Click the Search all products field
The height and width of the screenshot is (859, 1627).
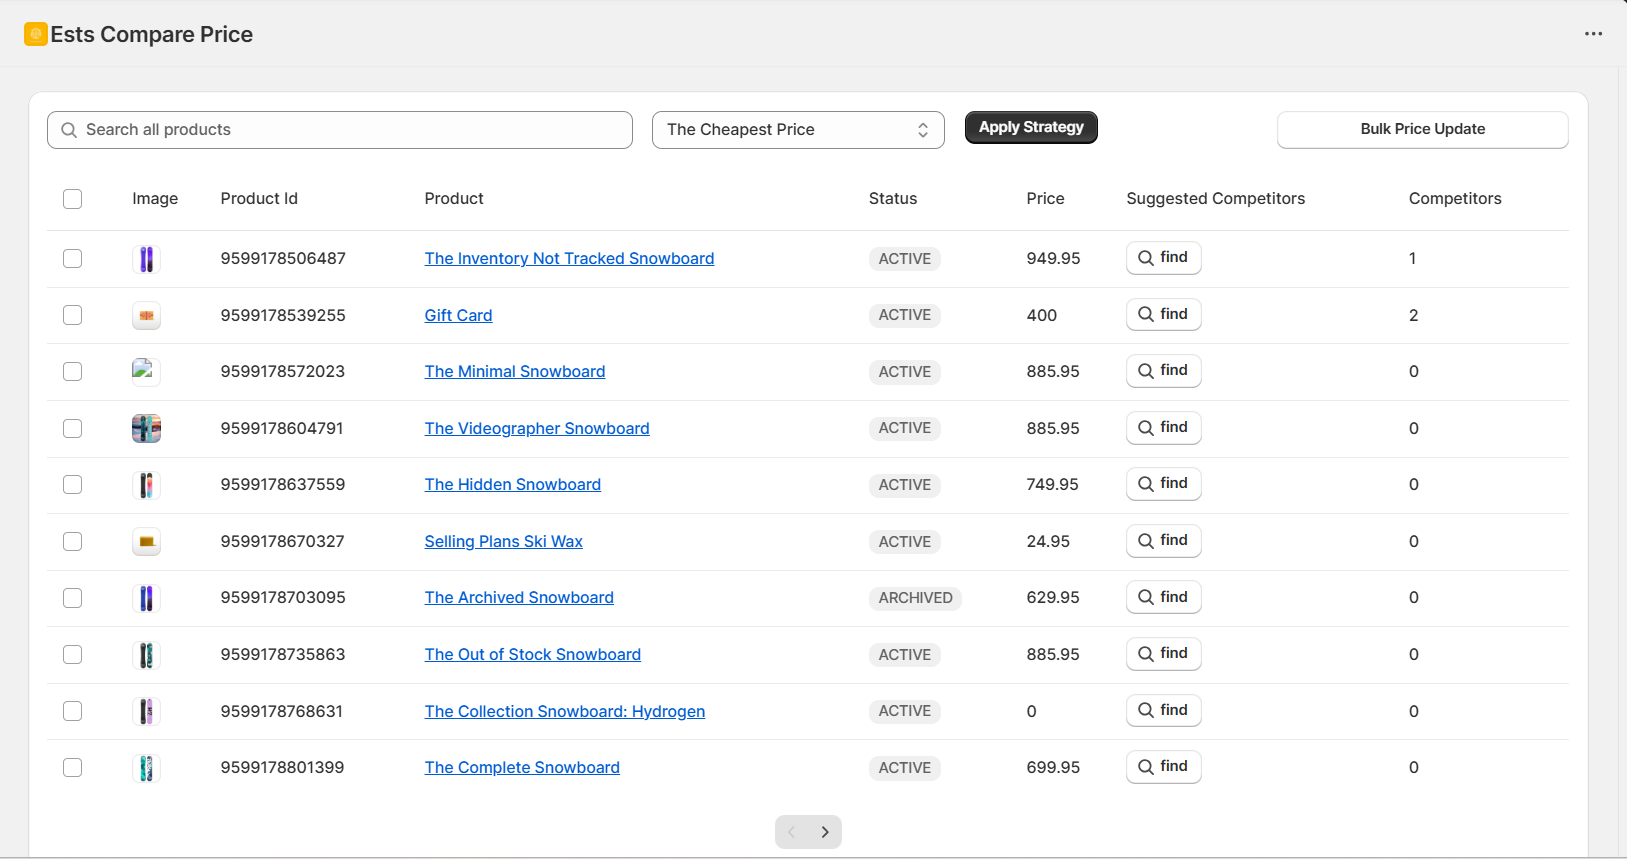click(340, 130)
